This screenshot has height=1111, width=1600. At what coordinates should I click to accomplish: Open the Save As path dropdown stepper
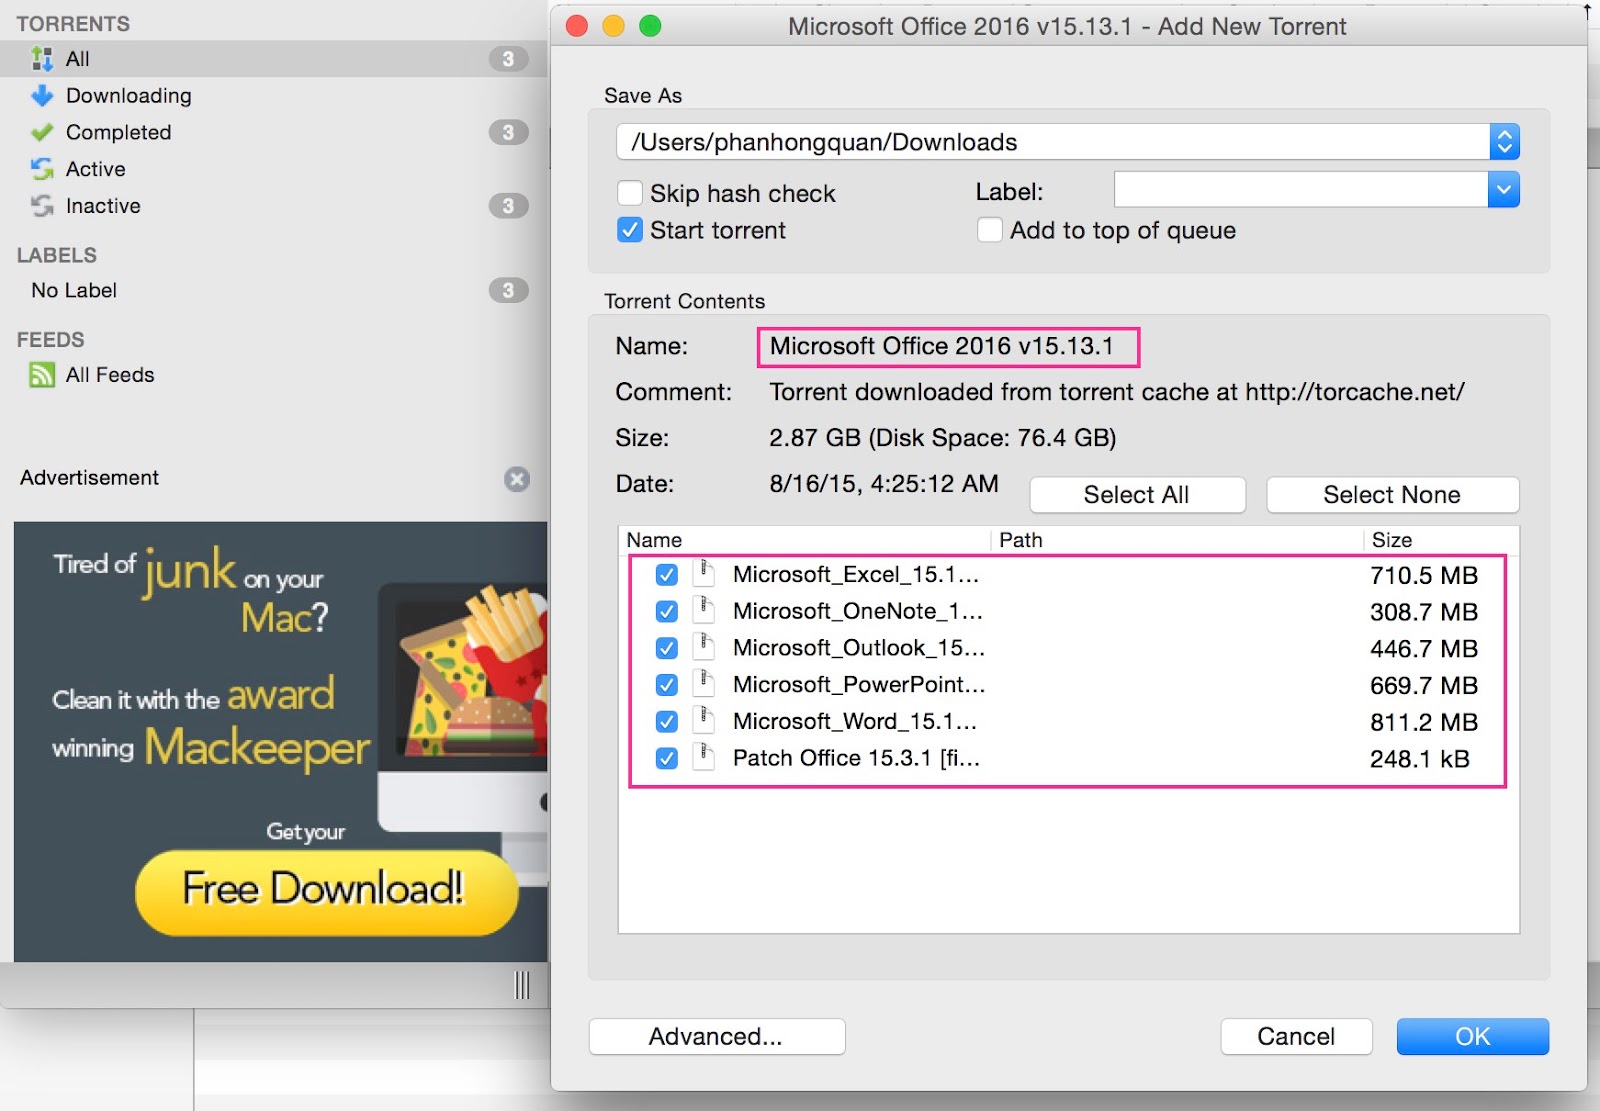(x=1504, y=142)
